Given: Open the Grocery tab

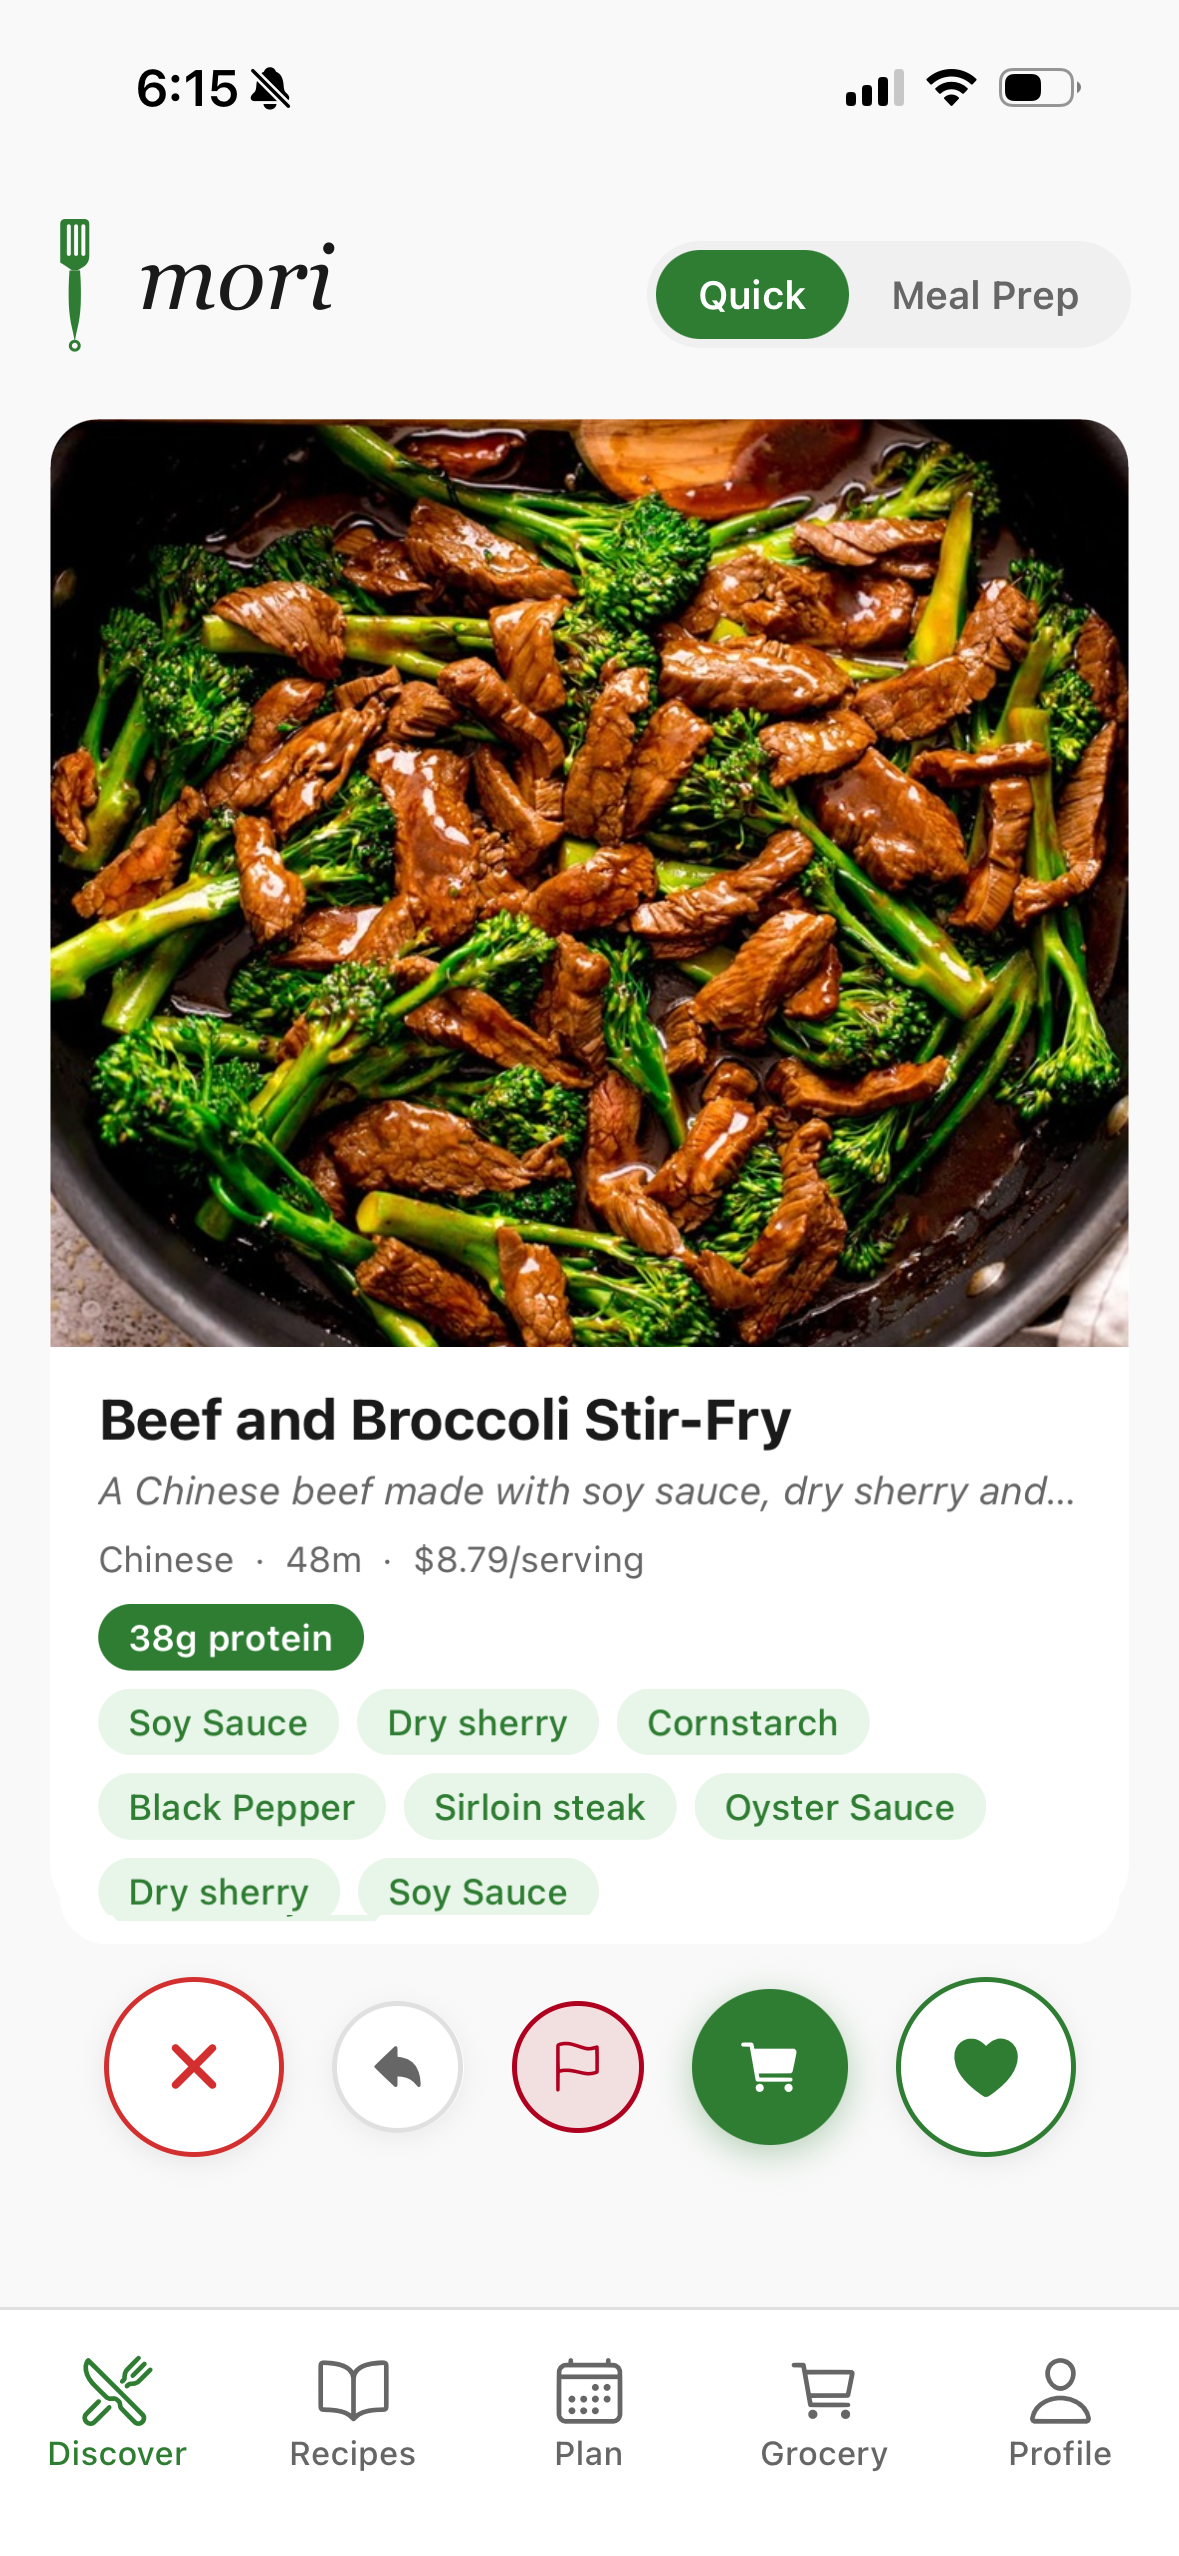Looking at the screenshot, I should point(824,2412).
